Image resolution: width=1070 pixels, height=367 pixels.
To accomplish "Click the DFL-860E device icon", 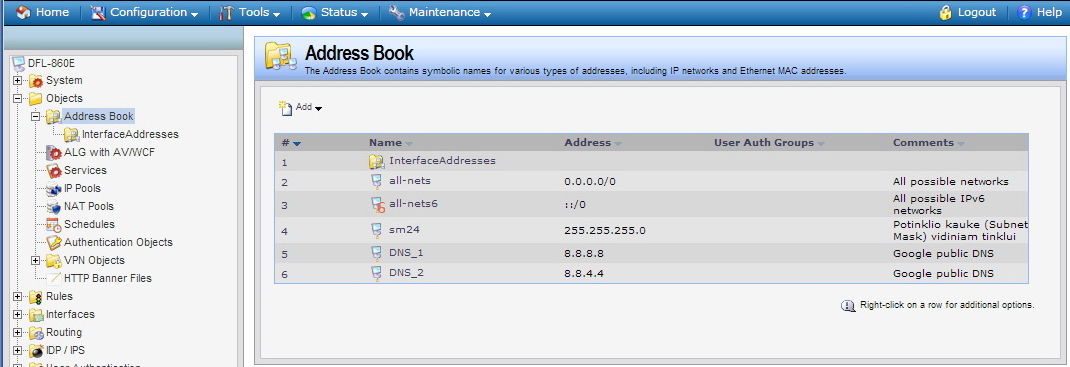I will tap(19, 63).
